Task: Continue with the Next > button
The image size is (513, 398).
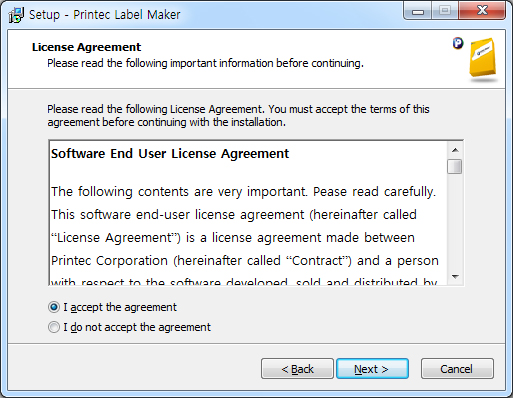Action: [x=372, y=369]
